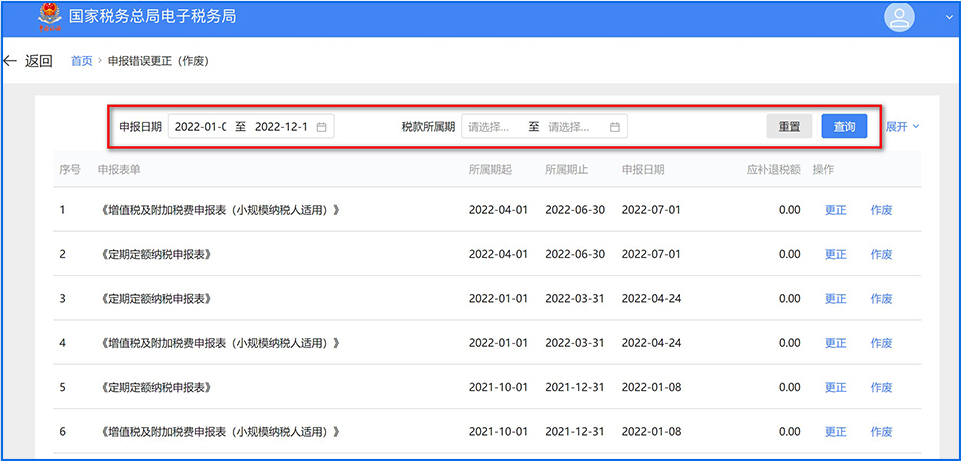The width and height of the screenshot is (961, 461).
Task: Open 税款所属期 start date picker field
Action: tap(494, 127)
